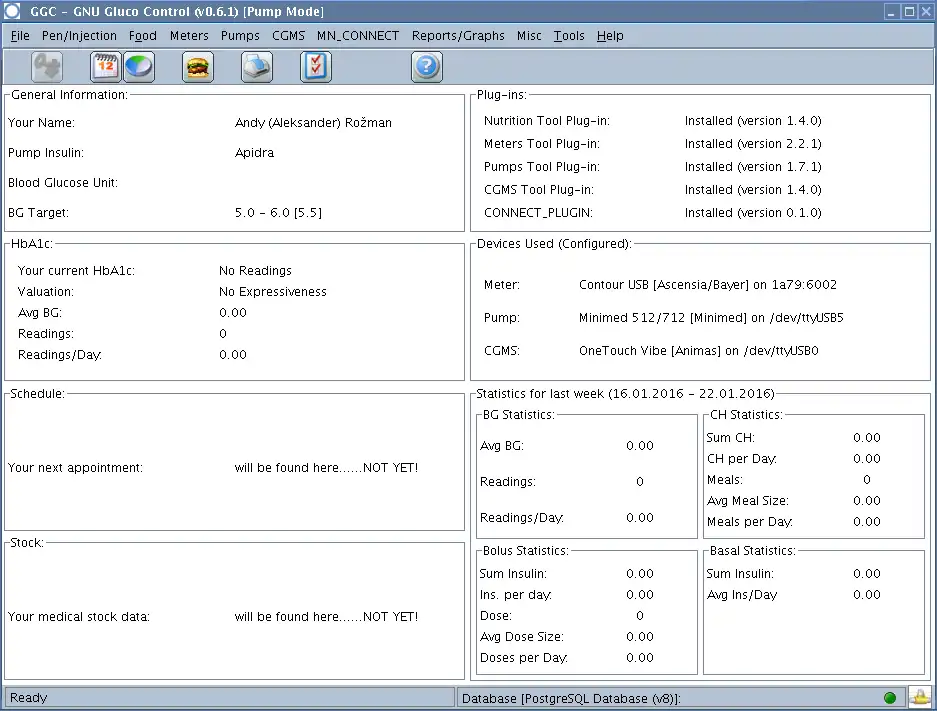Click the 'Ready' status bar text
937x711 pixels.
(28, 698)
